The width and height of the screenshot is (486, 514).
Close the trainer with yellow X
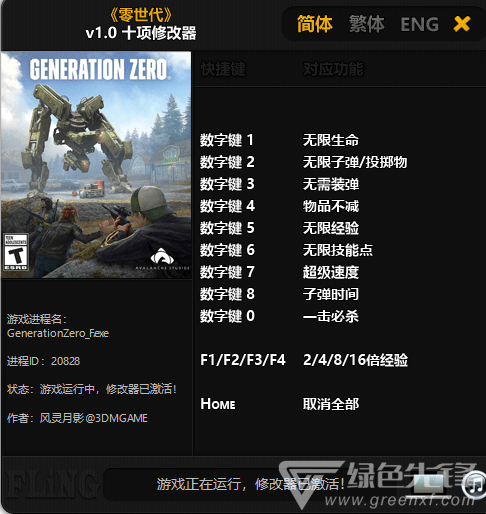click(x=462, y=24)
